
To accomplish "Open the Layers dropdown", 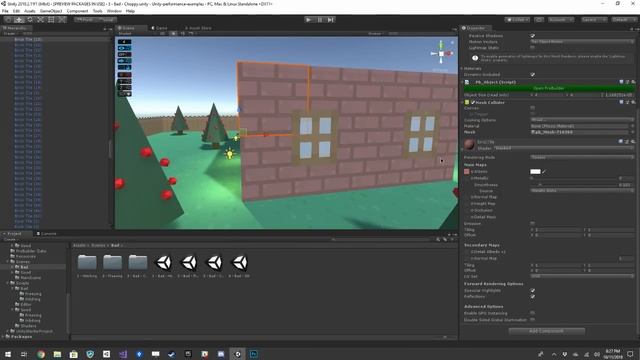I will coord(594,20).
